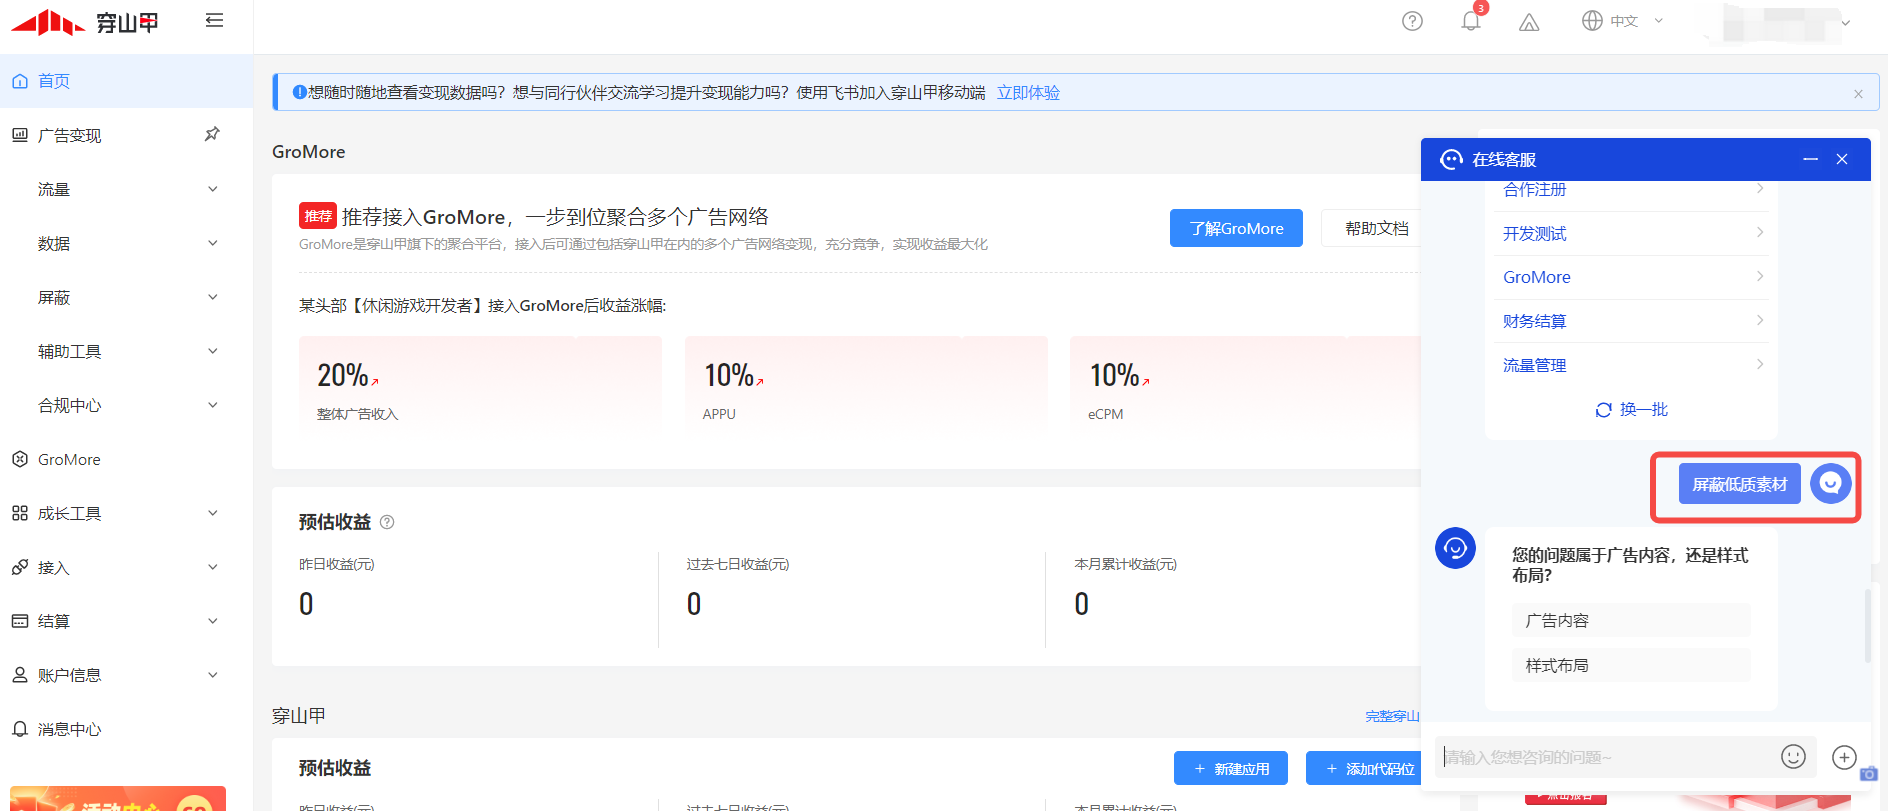Screen dimensions: 1888x811
Task: Click the plus attachment icon in chat
Action: point(1844,757)
